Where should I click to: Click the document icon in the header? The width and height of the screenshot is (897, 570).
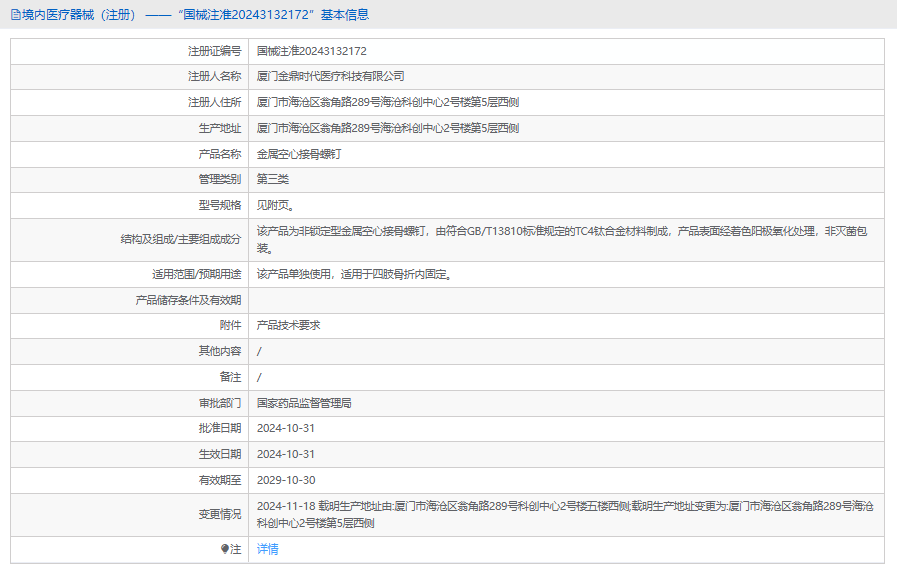tap(15, 15)
